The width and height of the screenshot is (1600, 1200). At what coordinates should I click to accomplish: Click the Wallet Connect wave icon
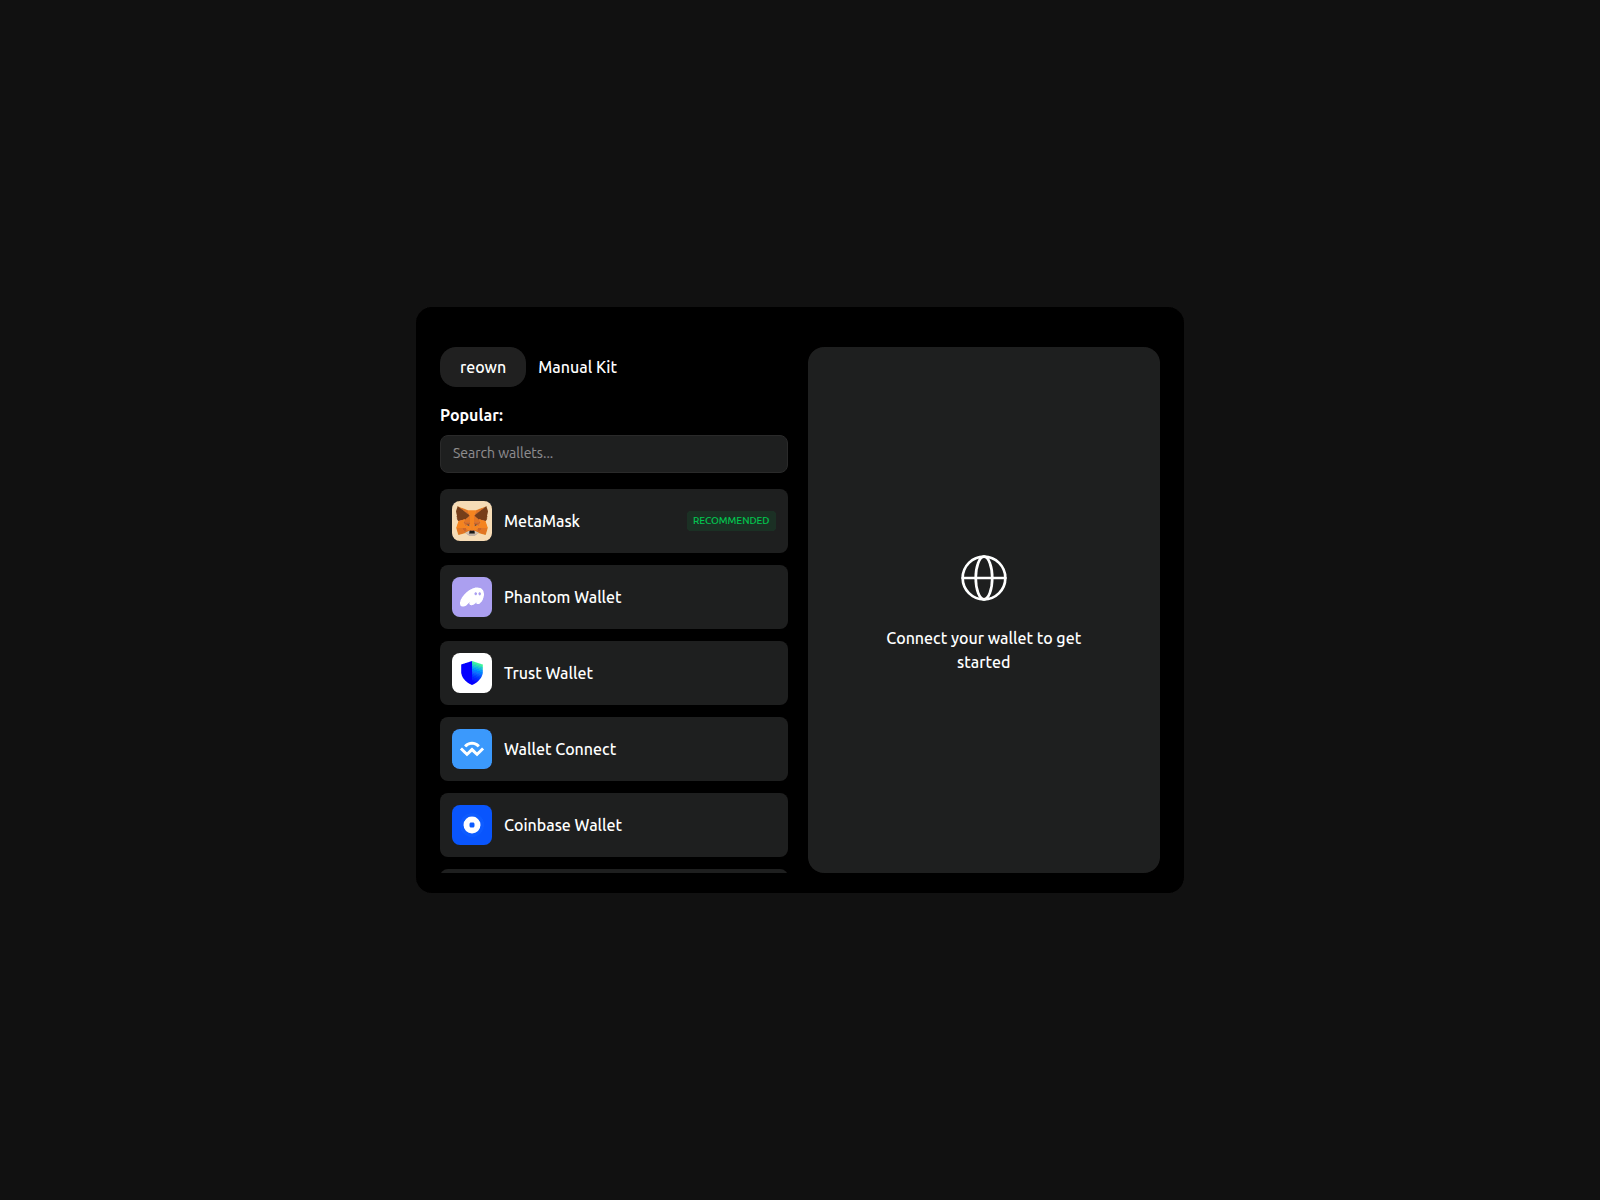pos(471,748)
